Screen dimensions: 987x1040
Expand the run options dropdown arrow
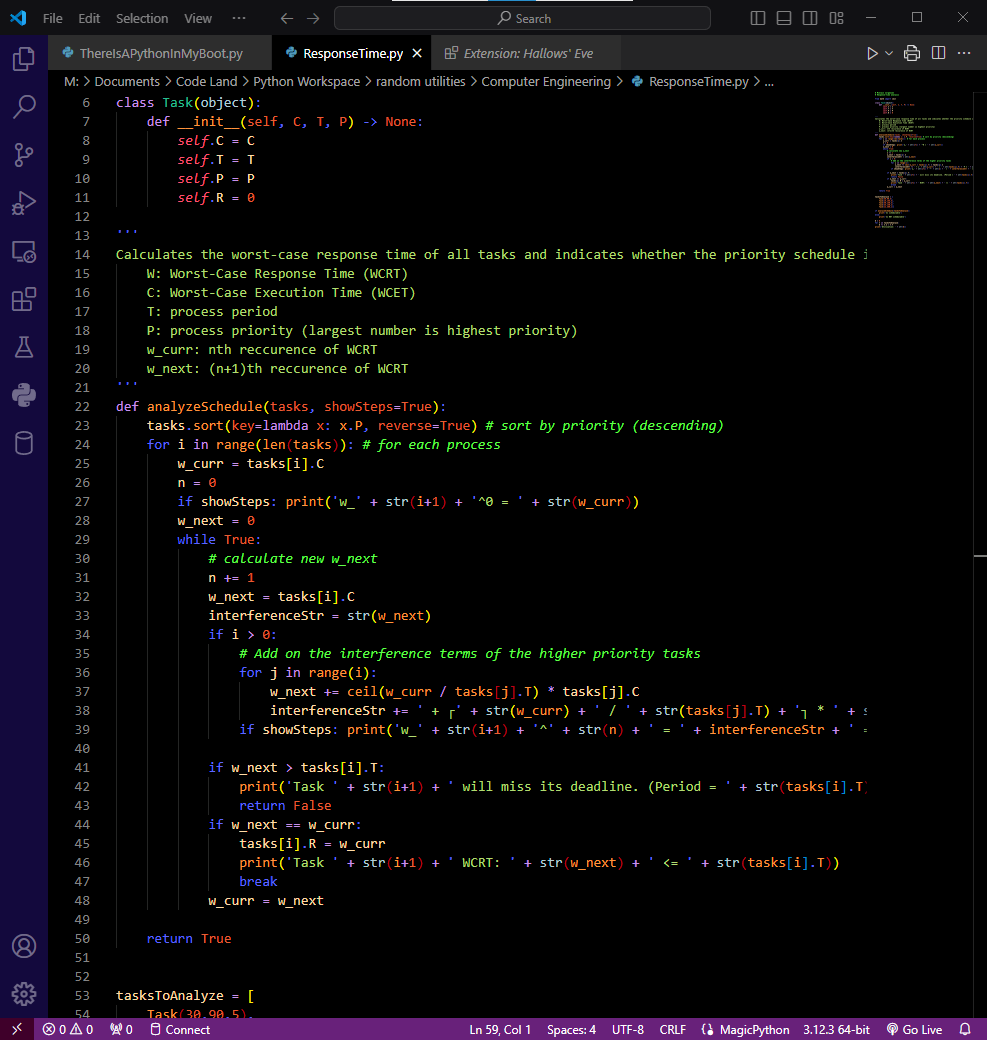[889, 53]
